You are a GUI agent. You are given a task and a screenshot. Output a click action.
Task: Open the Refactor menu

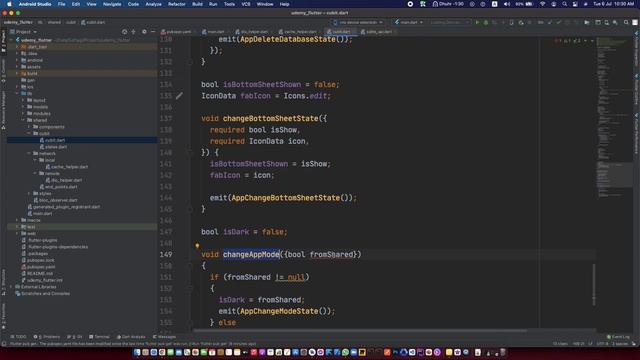pos(177,4)
